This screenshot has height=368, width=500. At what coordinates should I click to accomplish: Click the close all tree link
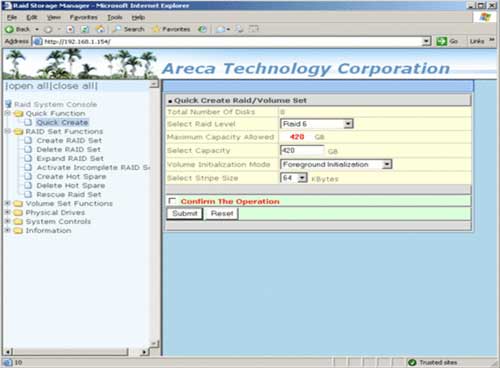[x=74, y=86]
